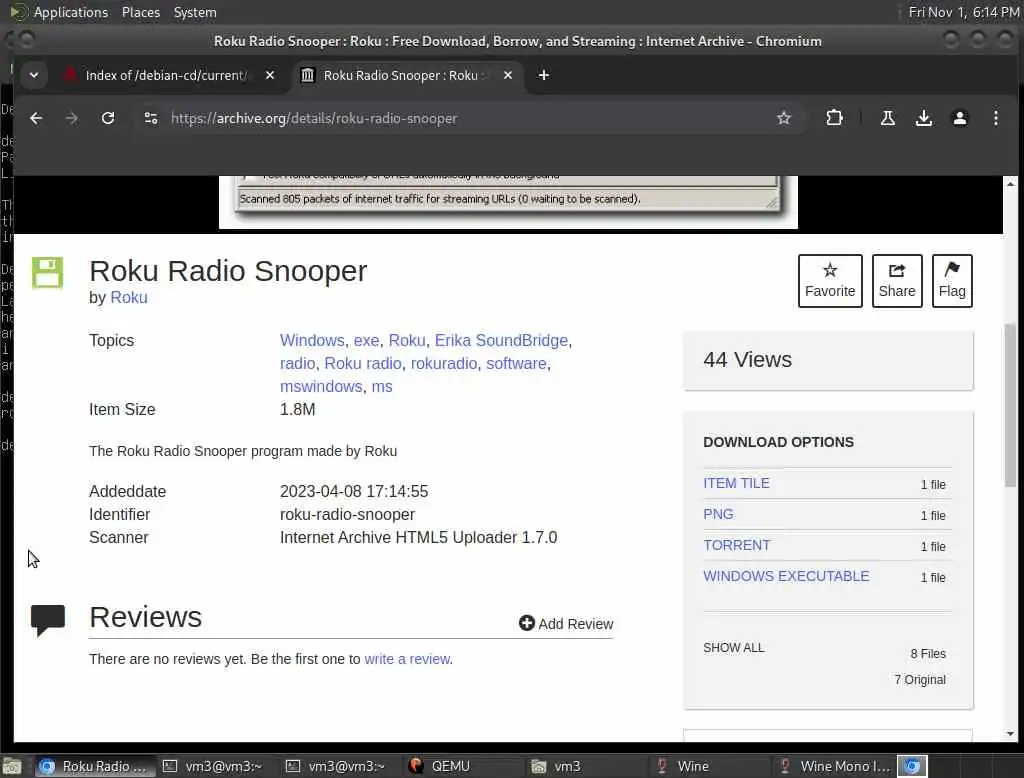Screen dimensions: 1024x778
Task: Select the 2023-04-08 17:14:55 added date
Action: click(354, 491)
